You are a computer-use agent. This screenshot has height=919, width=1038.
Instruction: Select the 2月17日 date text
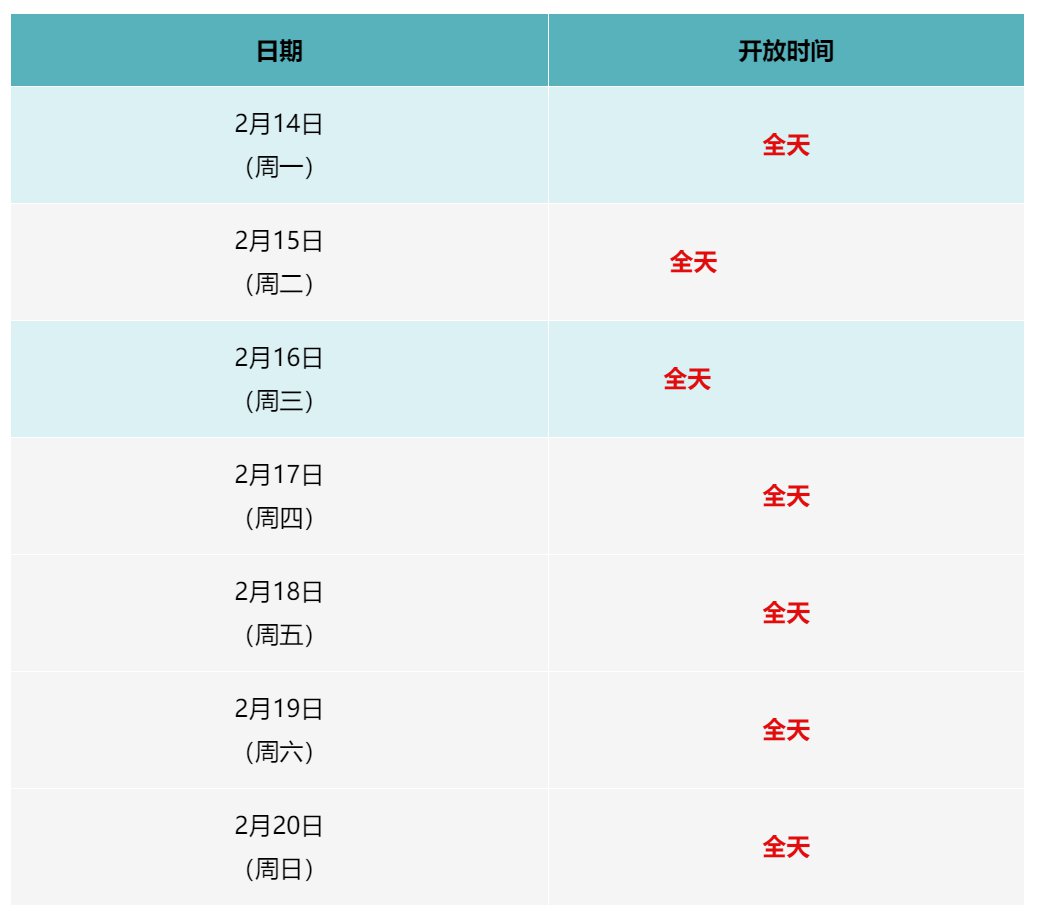tap(279, 475)
